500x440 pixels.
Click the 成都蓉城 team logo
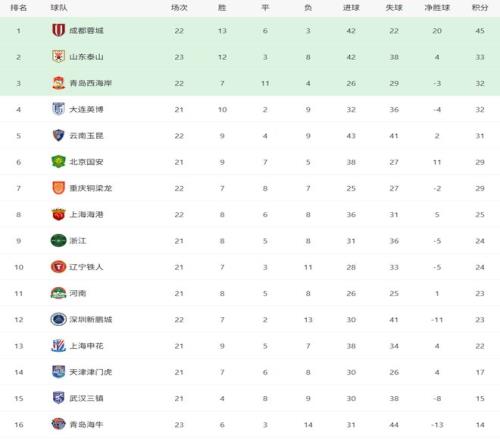click(58, 30)
